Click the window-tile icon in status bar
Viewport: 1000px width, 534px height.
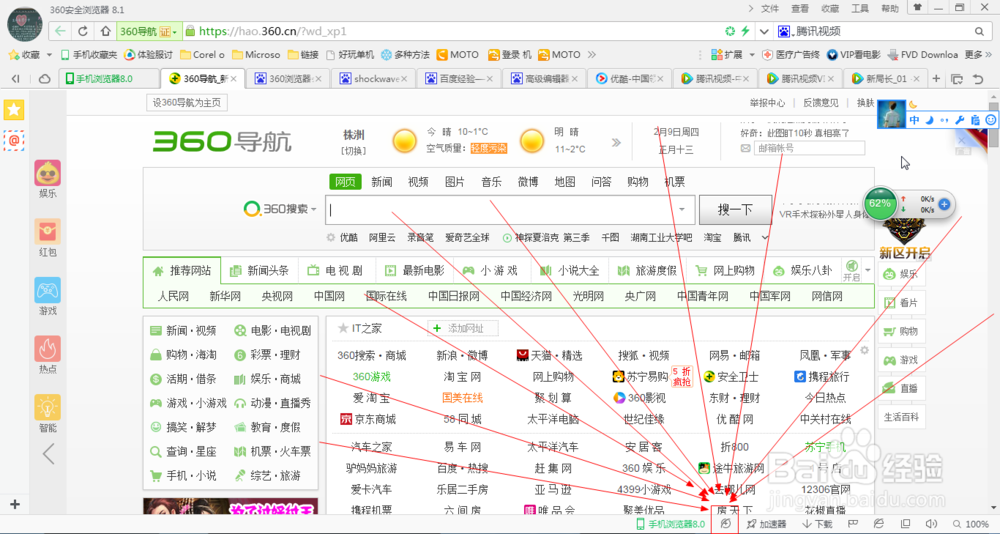[904, 524]
